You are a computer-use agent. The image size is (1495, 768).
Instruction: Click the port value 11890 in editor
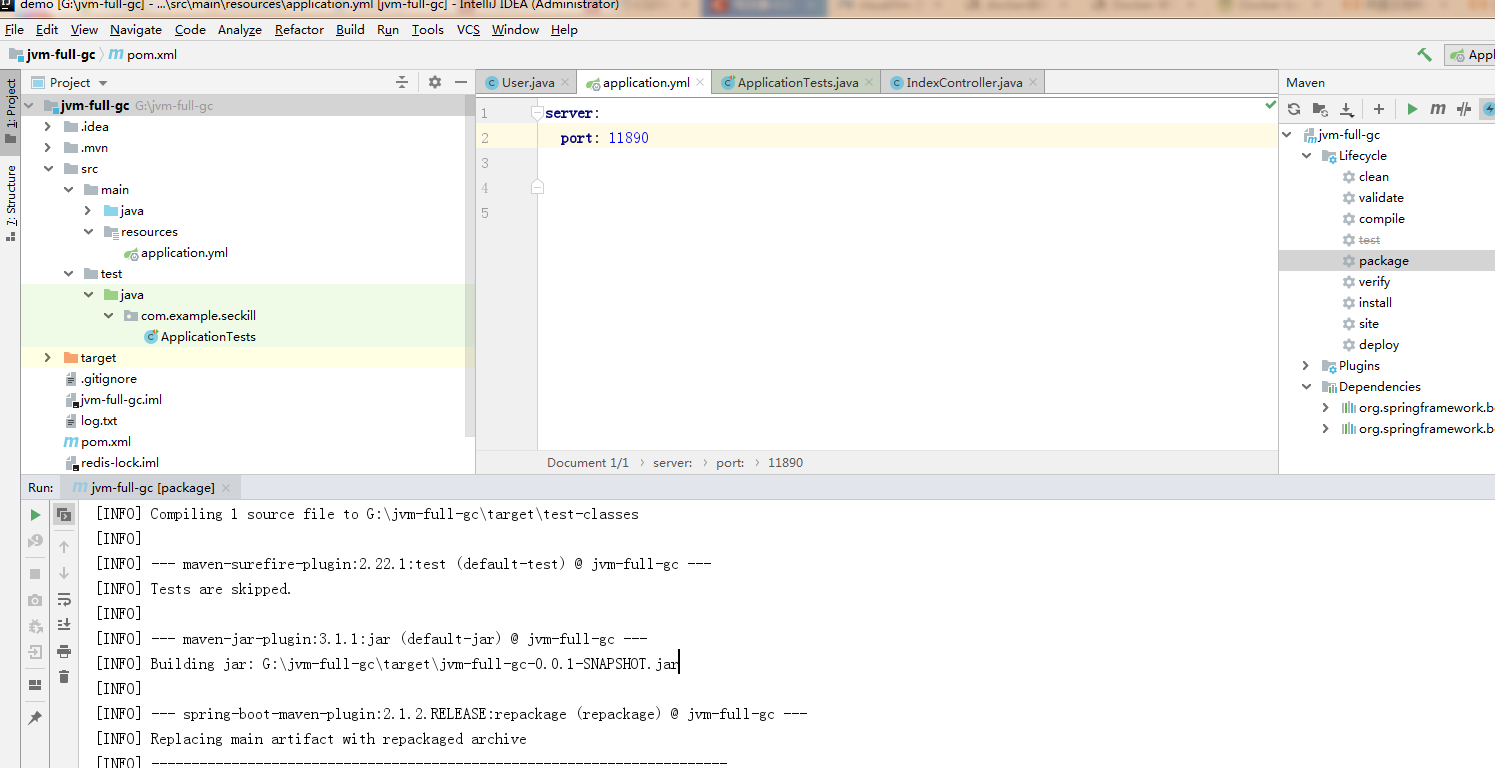coord(628,138)
